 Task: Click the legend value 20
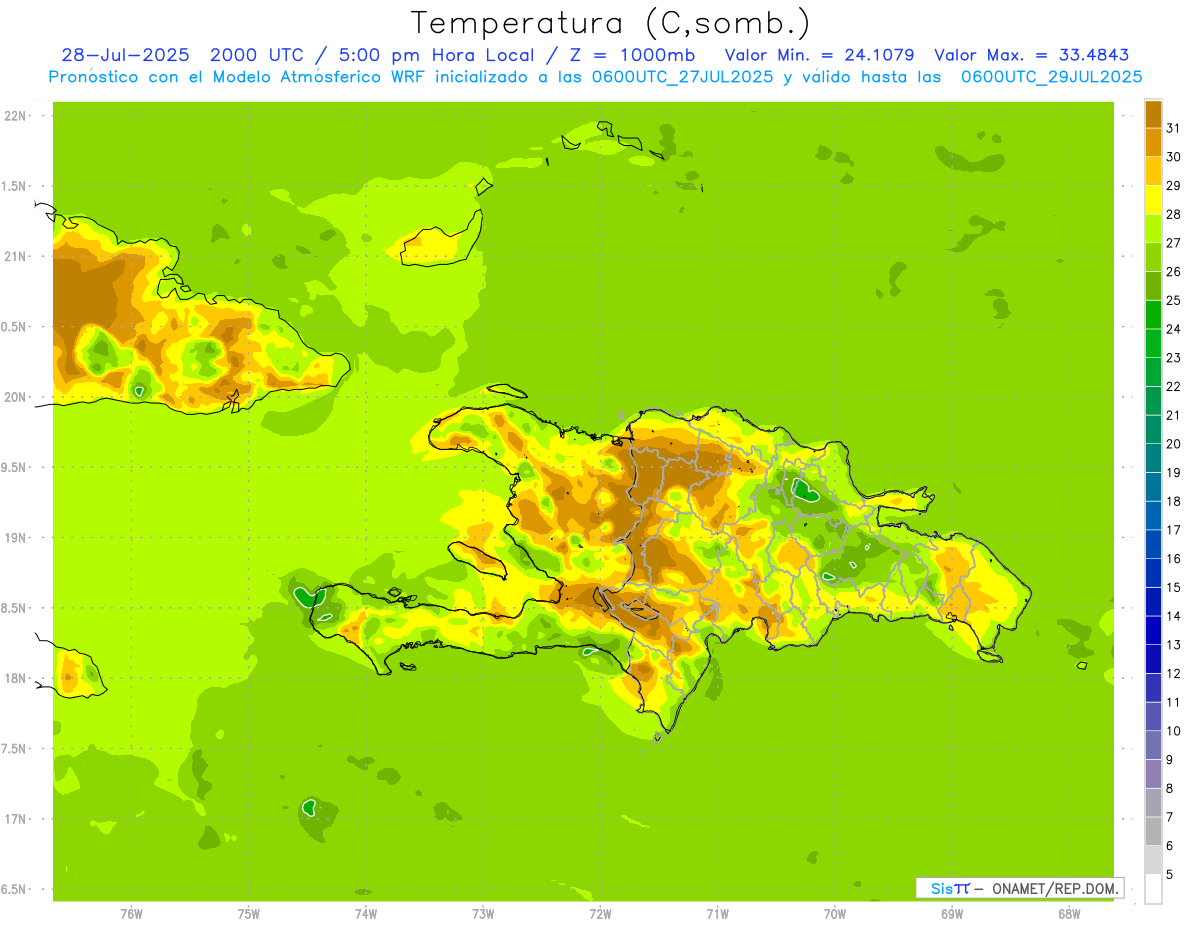1173,444
